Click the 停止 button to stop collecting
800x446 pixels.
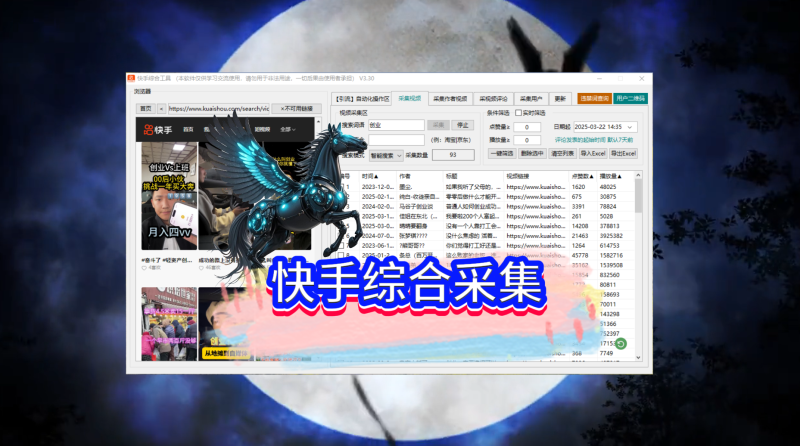pos(462,125)
